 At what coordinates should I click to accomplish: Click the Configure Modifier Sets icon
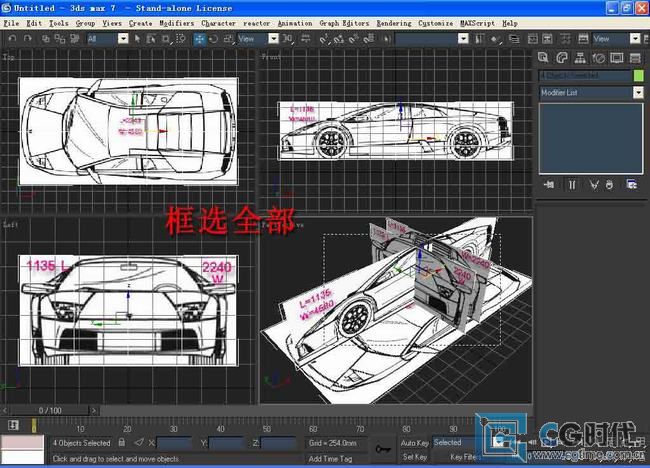pos(631,185)
